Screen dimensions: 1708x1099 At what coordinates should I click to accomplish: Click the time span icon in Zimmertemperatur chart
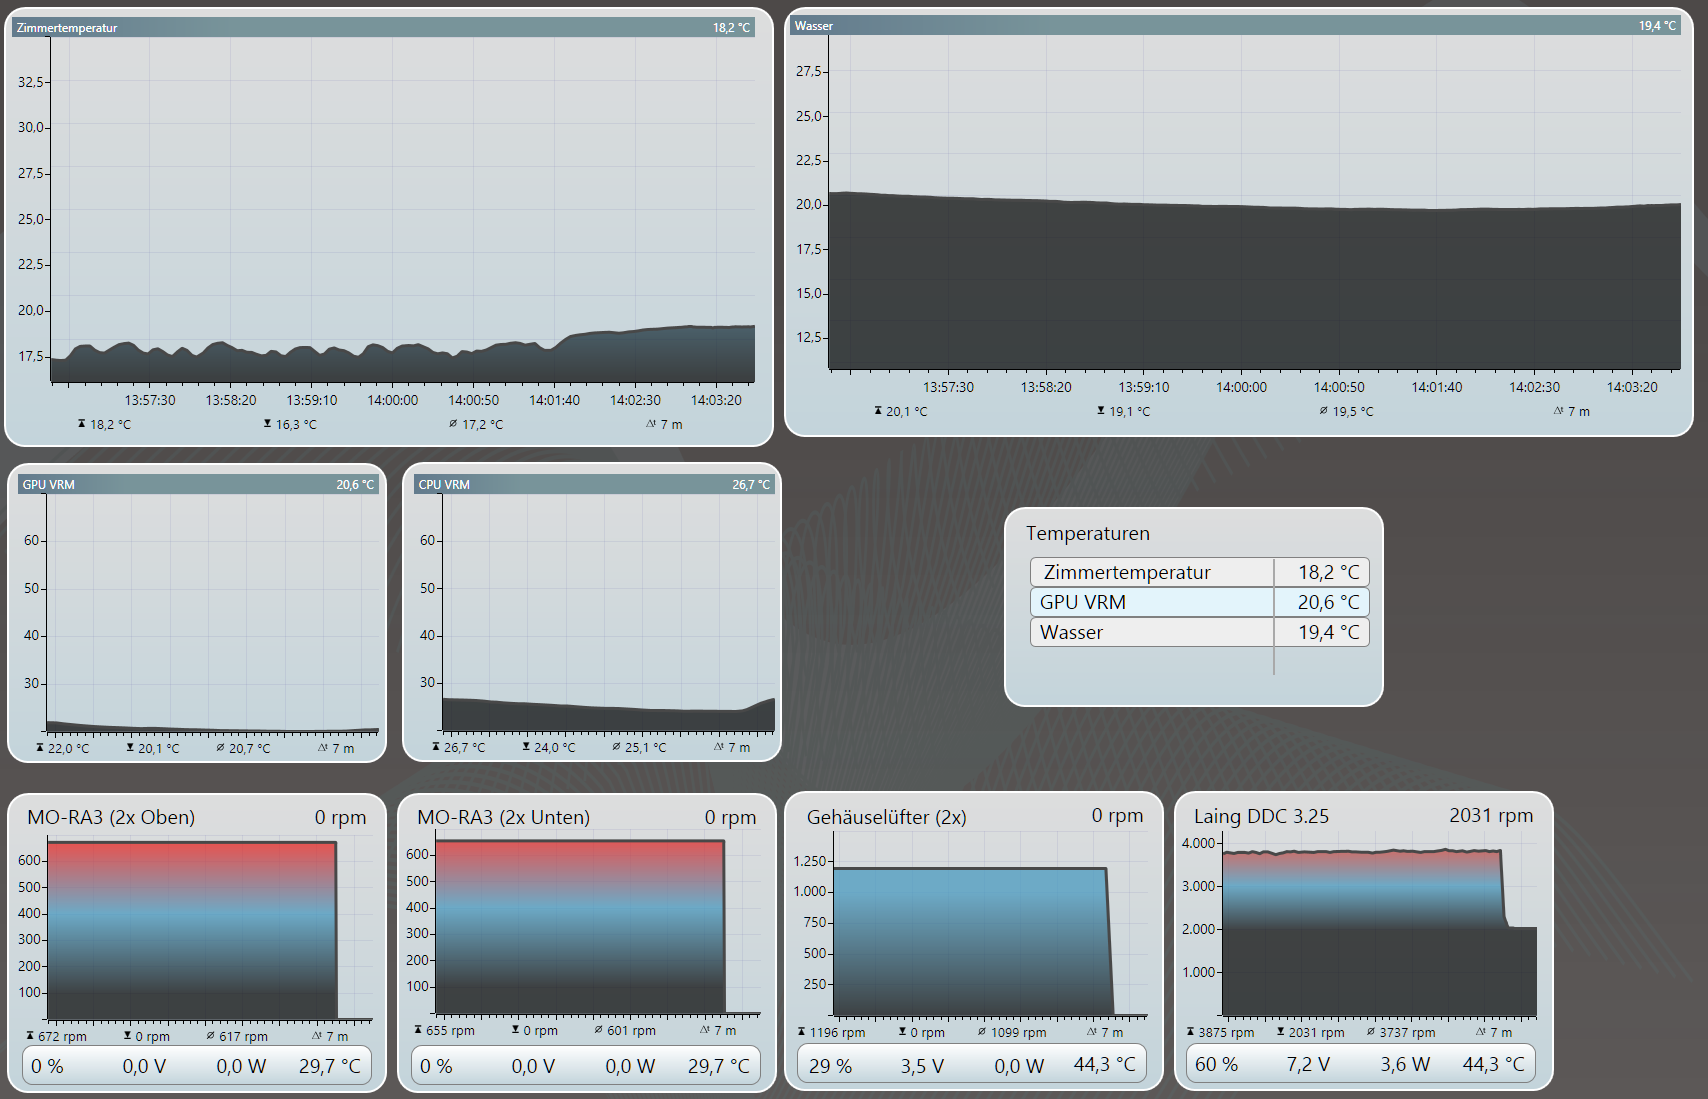(x=651, y=424)
